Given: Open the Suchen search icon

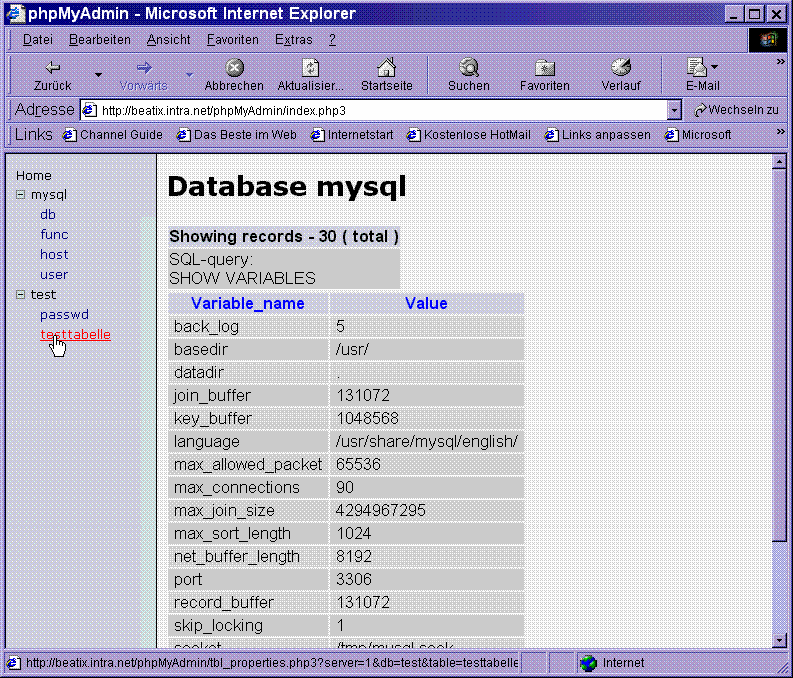Looking at the screenshot, I should pyautogui.click(x=468, y=68).
